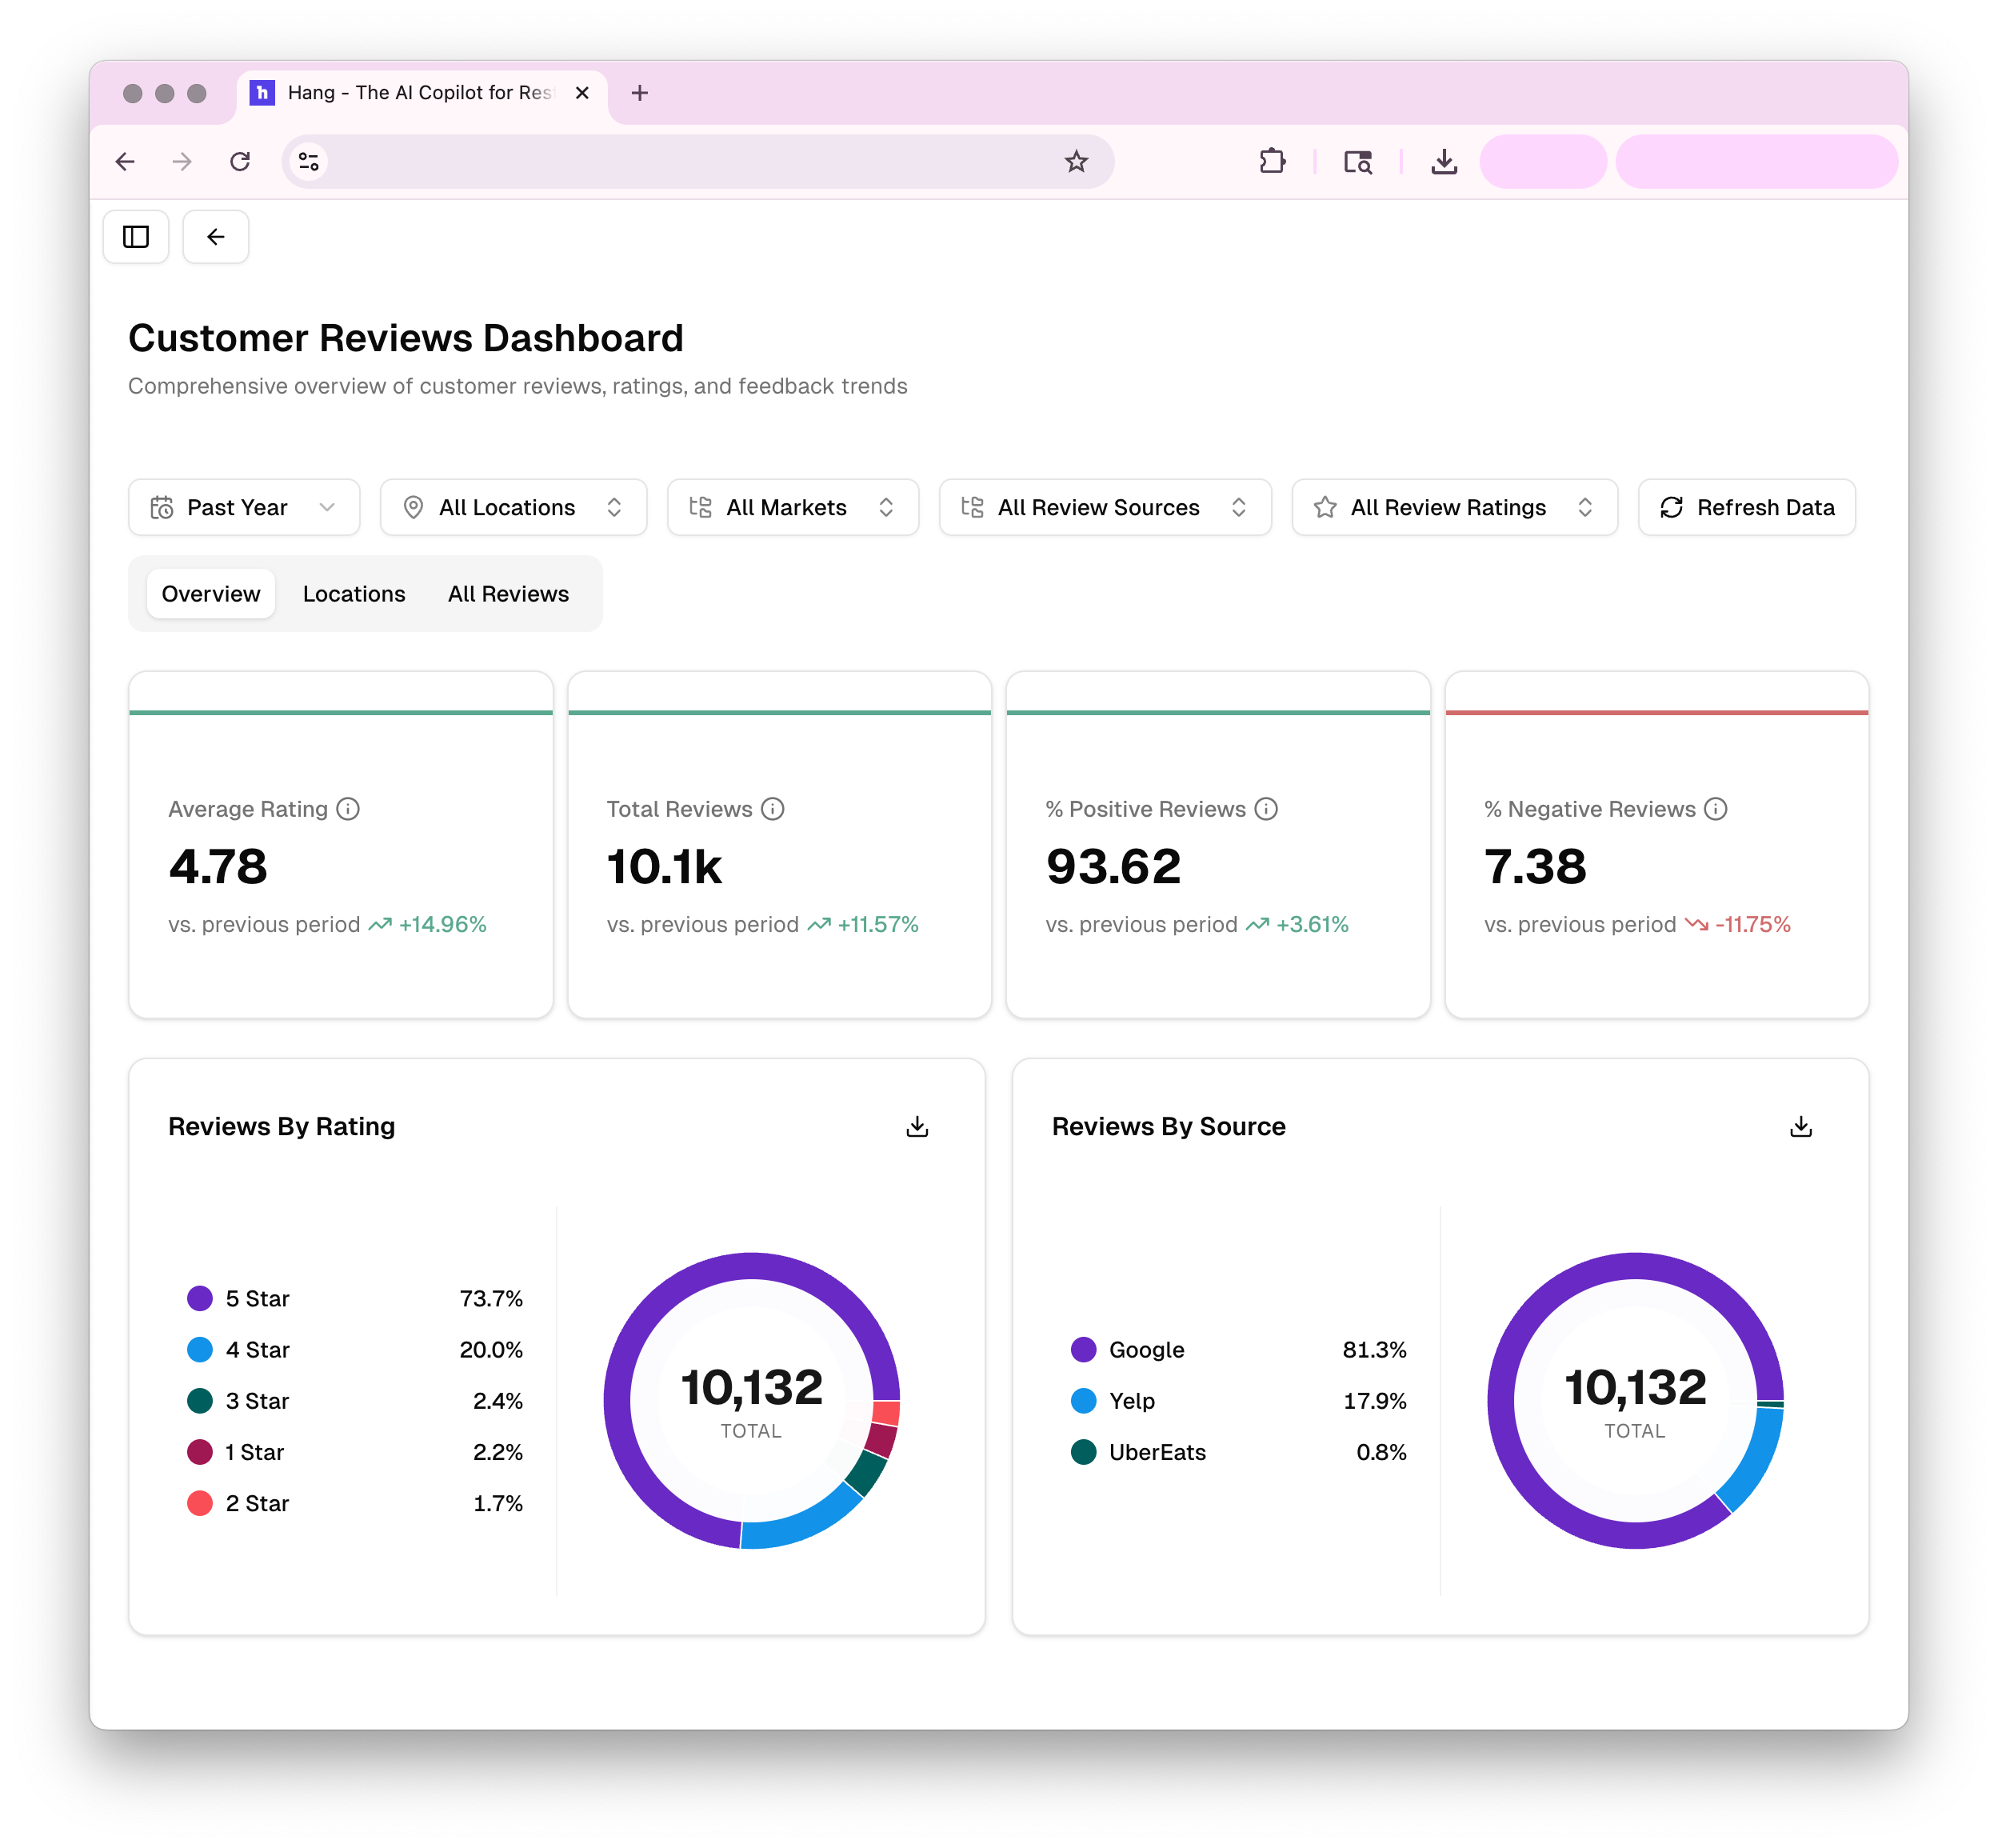Open All Review Ratings dropdown

pyautogui.click(x=1455, y=508)
